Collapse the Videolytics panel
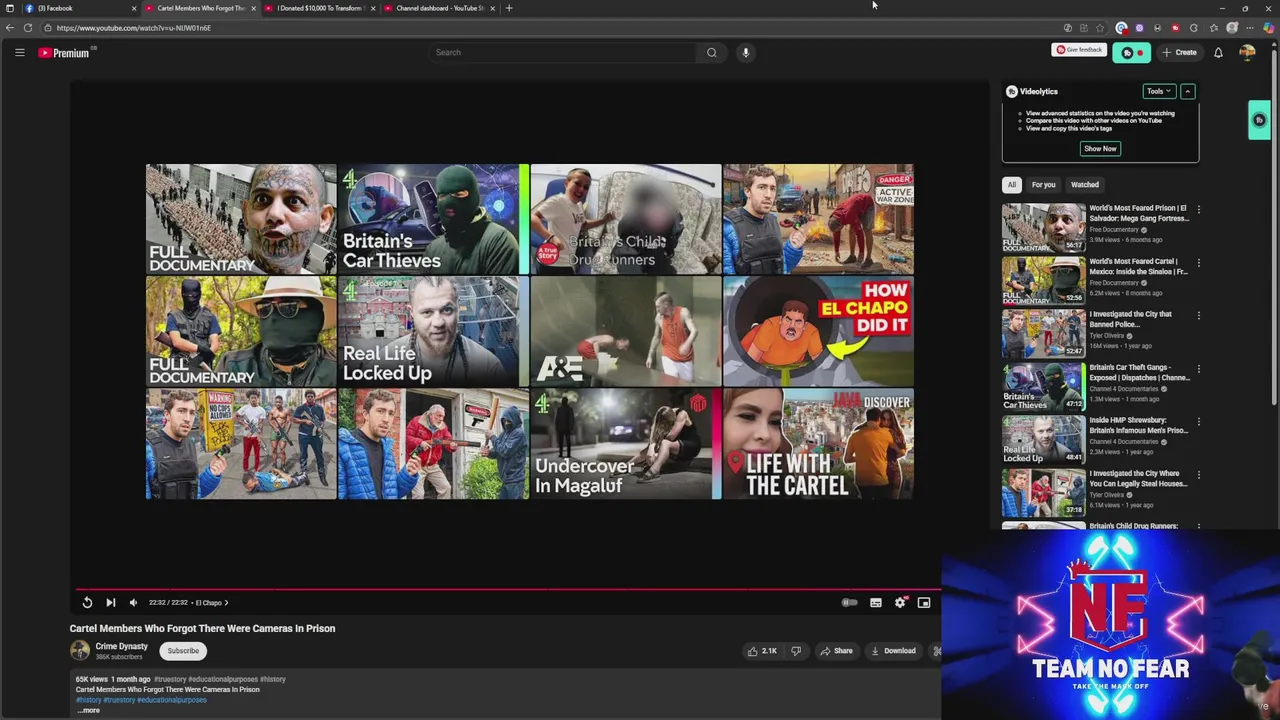The image size is (1280, 720). 1187,91
